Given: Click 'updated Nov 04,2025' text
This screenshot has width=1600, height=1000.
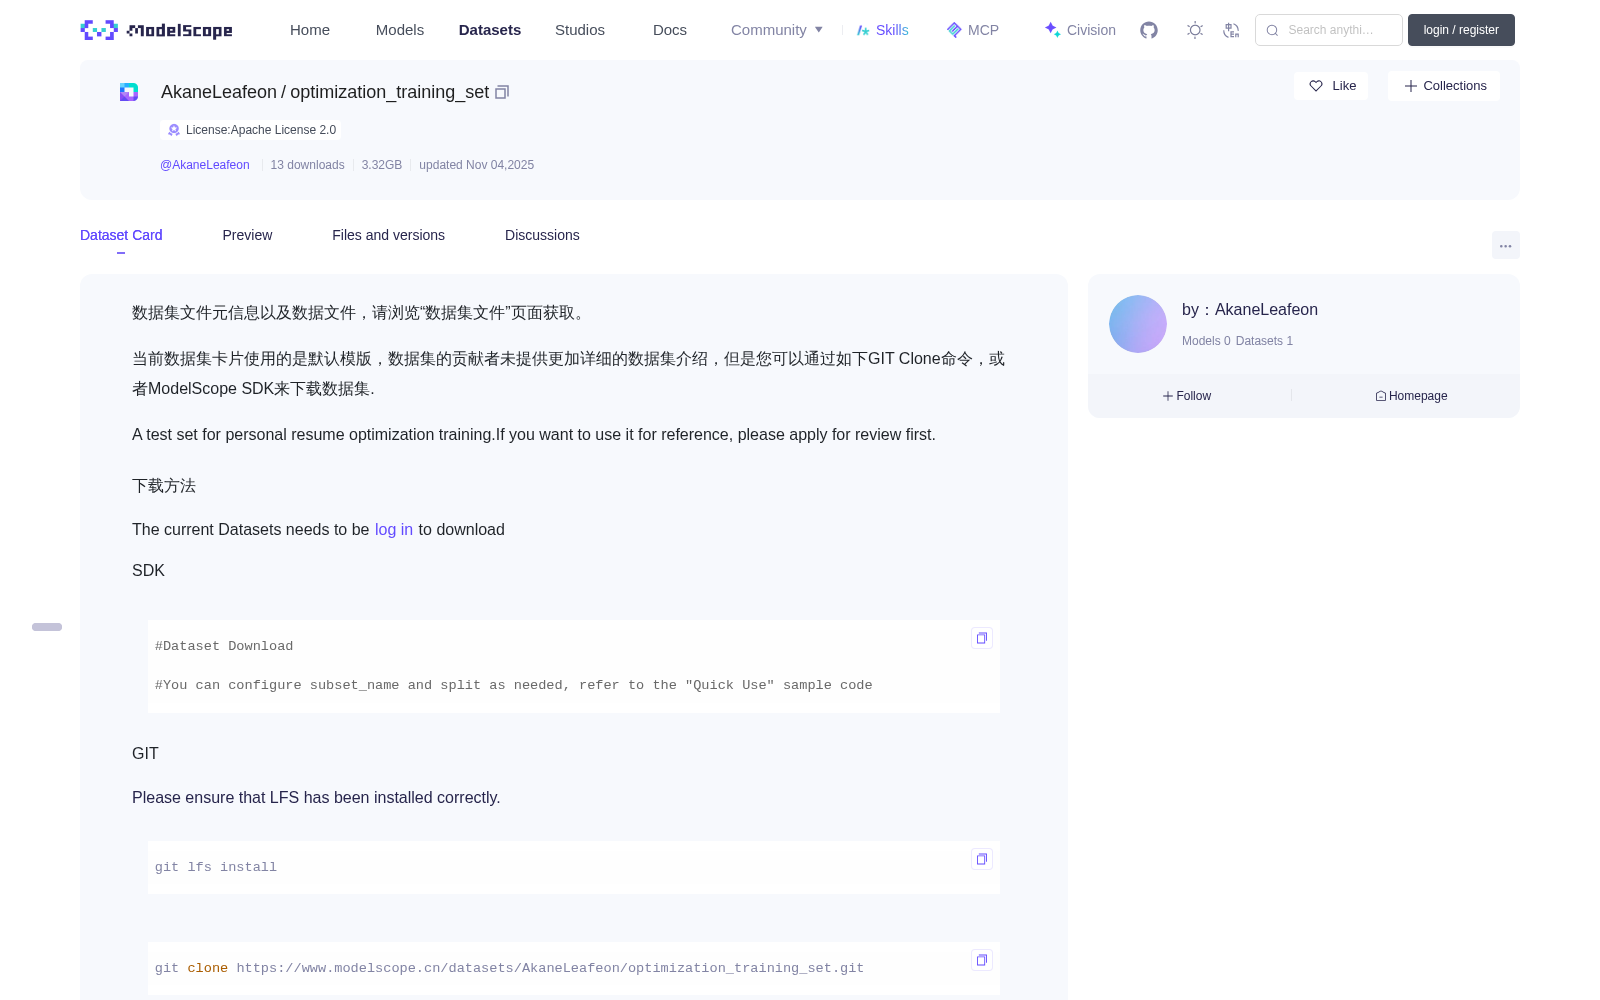Looking at the screenshot, I should tap(476, 165).
